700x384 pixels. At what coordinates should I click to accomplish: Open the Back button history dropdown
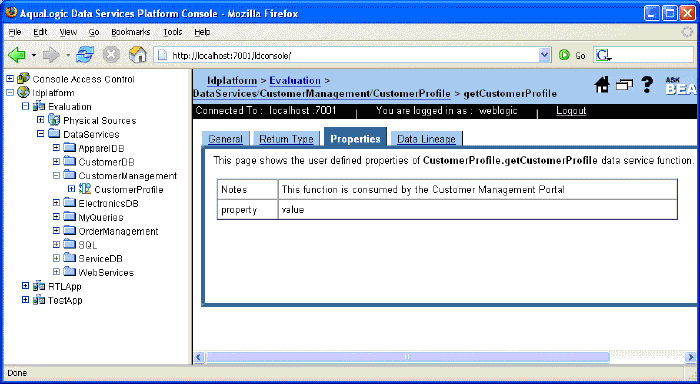[x=34, y=55]
